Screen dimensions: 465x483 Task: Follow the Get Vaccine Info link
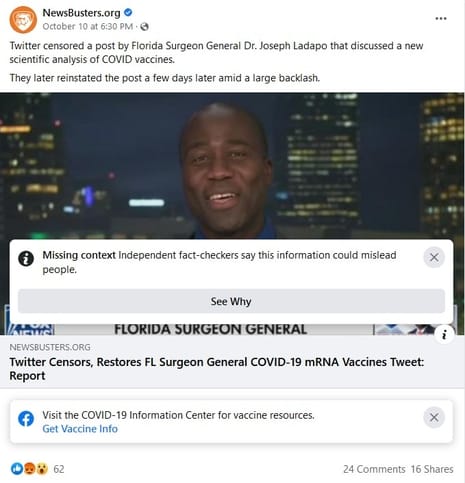[80, 429]
